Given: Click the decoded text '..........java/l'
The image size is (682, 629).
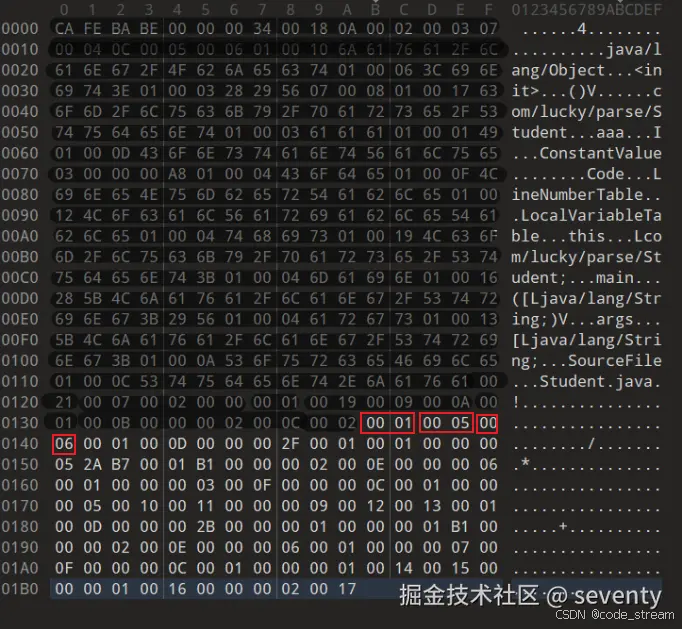Looking at the screenshot, I should click(587, 50).
